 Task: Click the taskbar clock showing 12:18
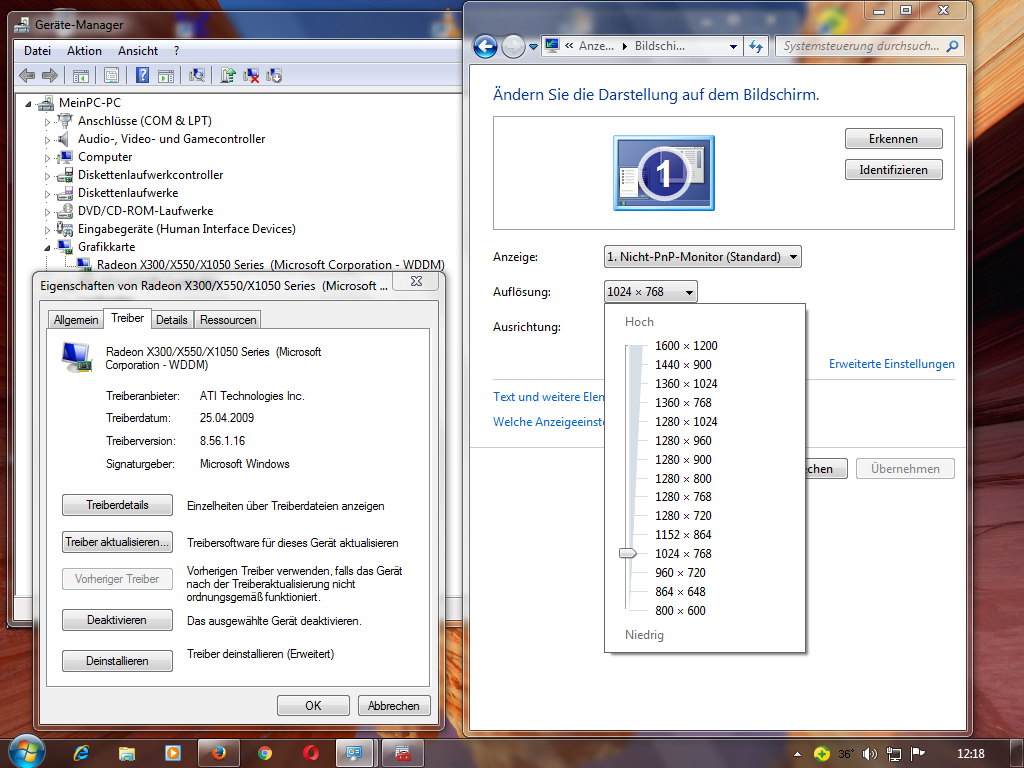pos(970,754)
